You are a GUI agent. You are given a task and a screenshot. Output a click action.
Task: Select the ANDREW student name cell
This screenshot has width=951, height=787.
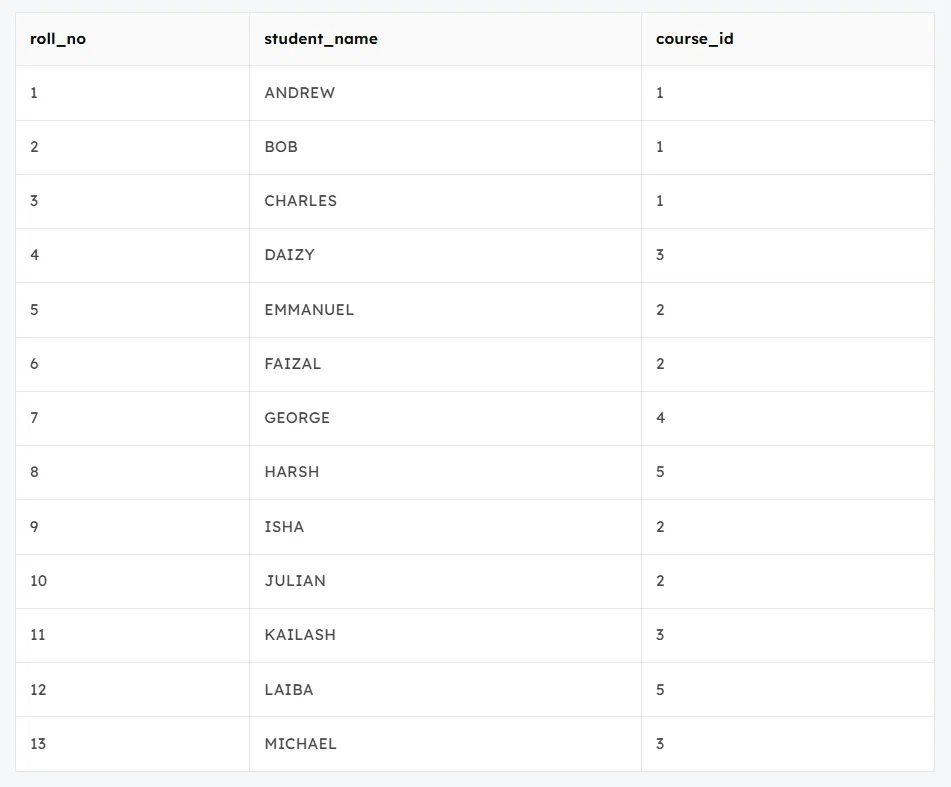(300, 93)
